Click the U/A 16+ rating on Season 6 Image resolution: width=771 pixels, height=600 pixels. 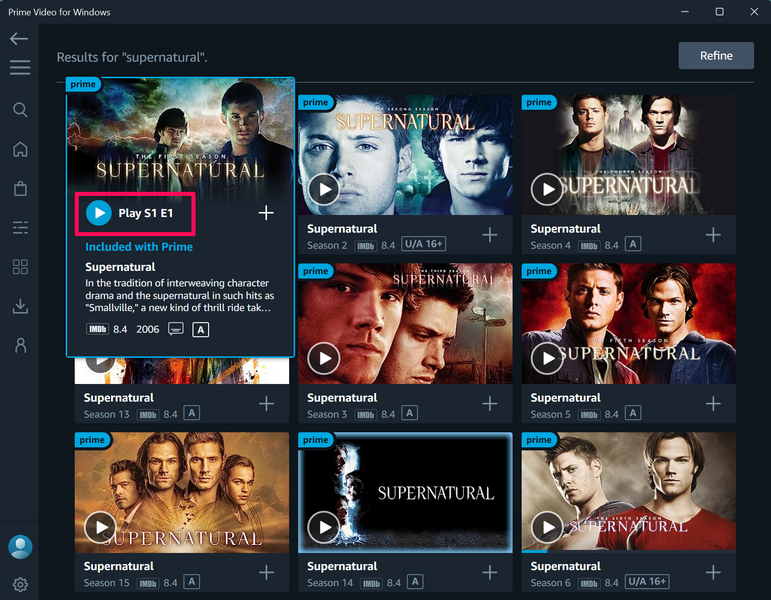point(647,581)
